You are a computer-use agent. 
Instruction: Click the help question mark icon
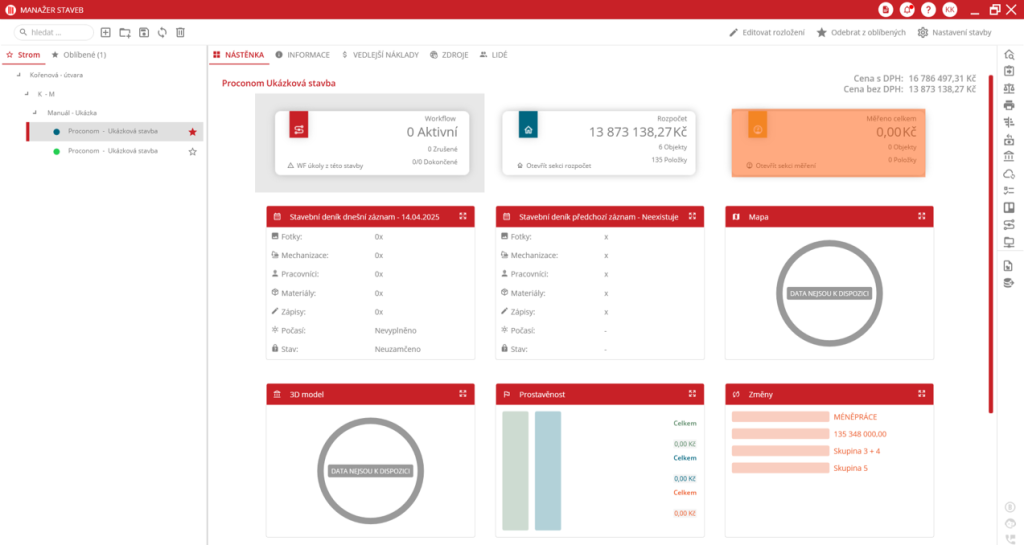(x=929, y=9)
